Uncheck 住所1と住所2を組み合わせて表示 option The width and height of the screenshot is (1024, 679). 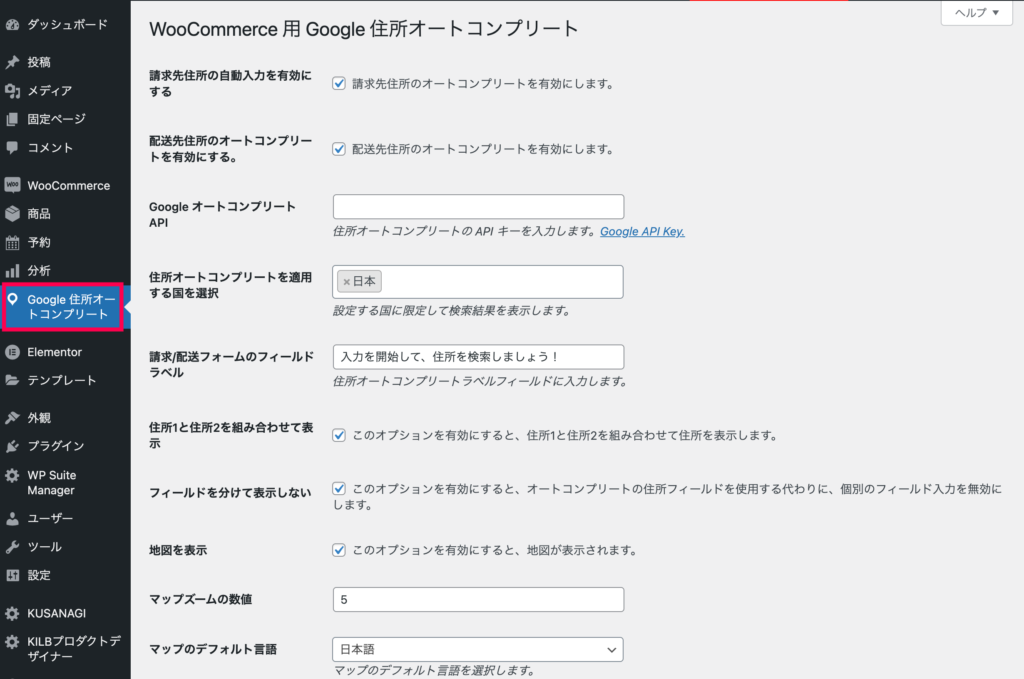pos(339,435)
